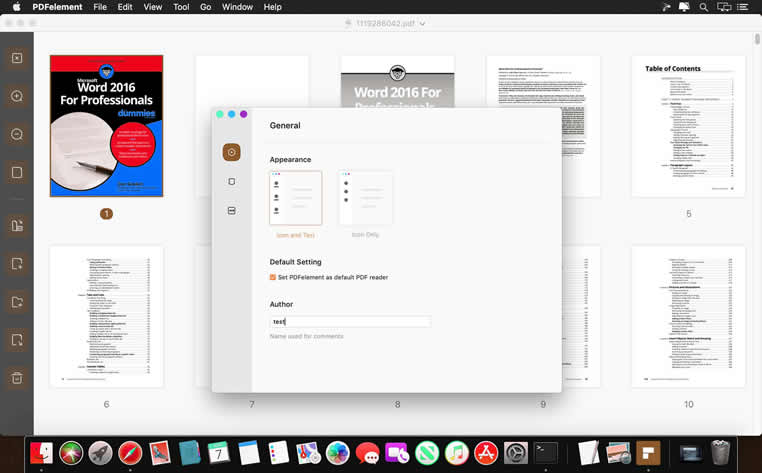Delete page using the trash icon in sidebar
Viewport: 762px width, 473px height.
tap(17, 378)
